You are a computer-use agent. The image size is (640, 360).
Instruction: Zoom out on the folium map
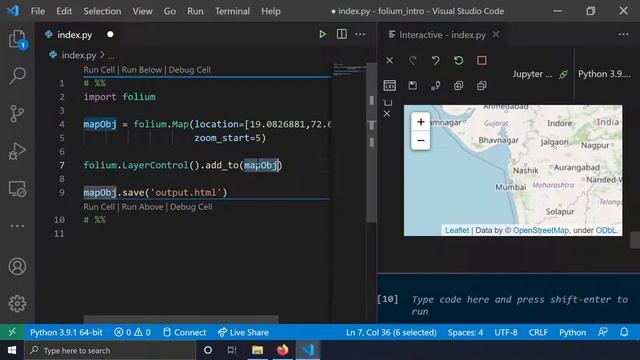coord(421,140)
